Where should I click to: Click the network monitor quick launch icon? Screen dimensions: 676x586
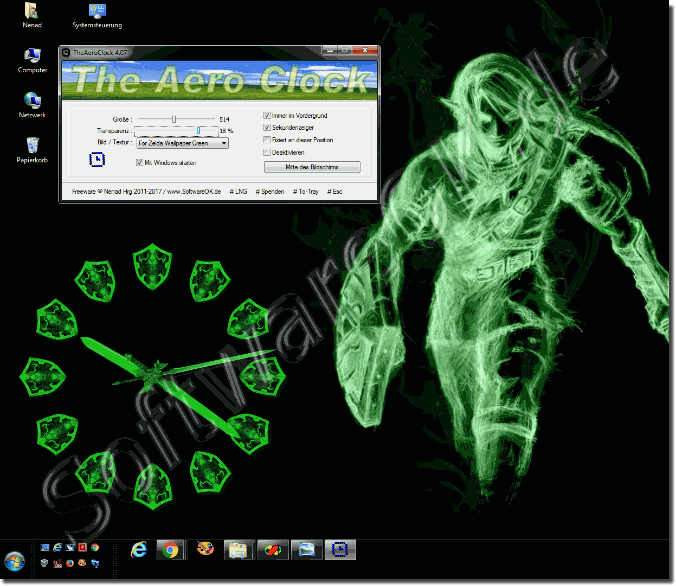pos(95,563)
